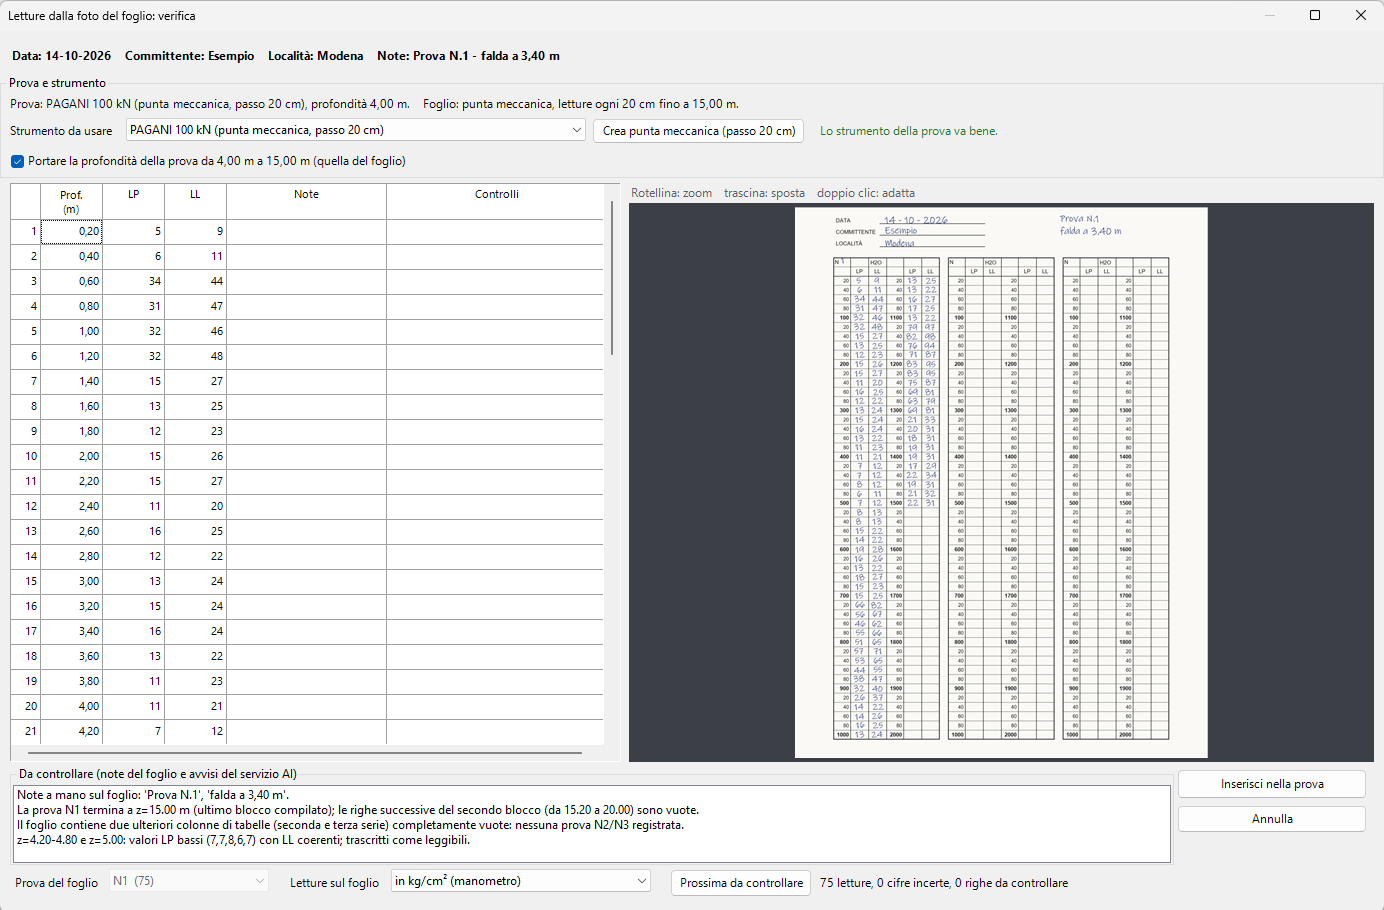Cancel the dialog with 'Annulla'
Screen dimensions: 1384x910
(1272, 819)
